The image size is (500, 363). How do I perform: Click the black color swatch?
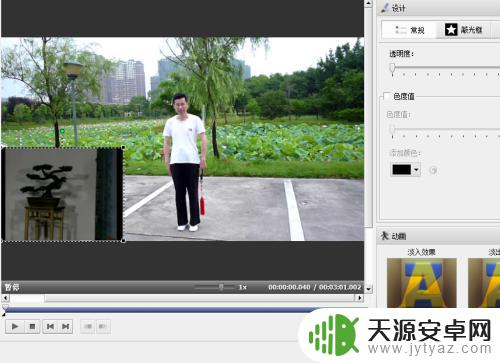point(402,170)
